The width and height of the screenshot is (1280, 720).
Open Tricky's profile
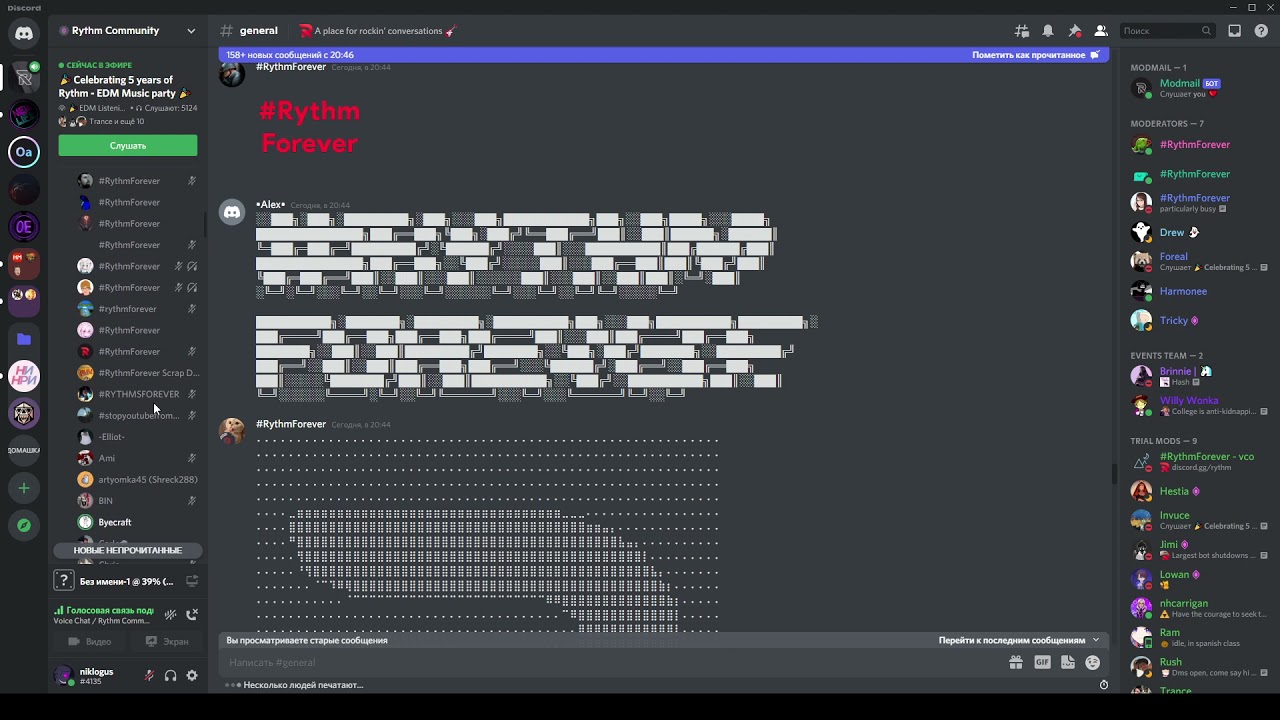pyautogui.click(x=1195, y=320)
